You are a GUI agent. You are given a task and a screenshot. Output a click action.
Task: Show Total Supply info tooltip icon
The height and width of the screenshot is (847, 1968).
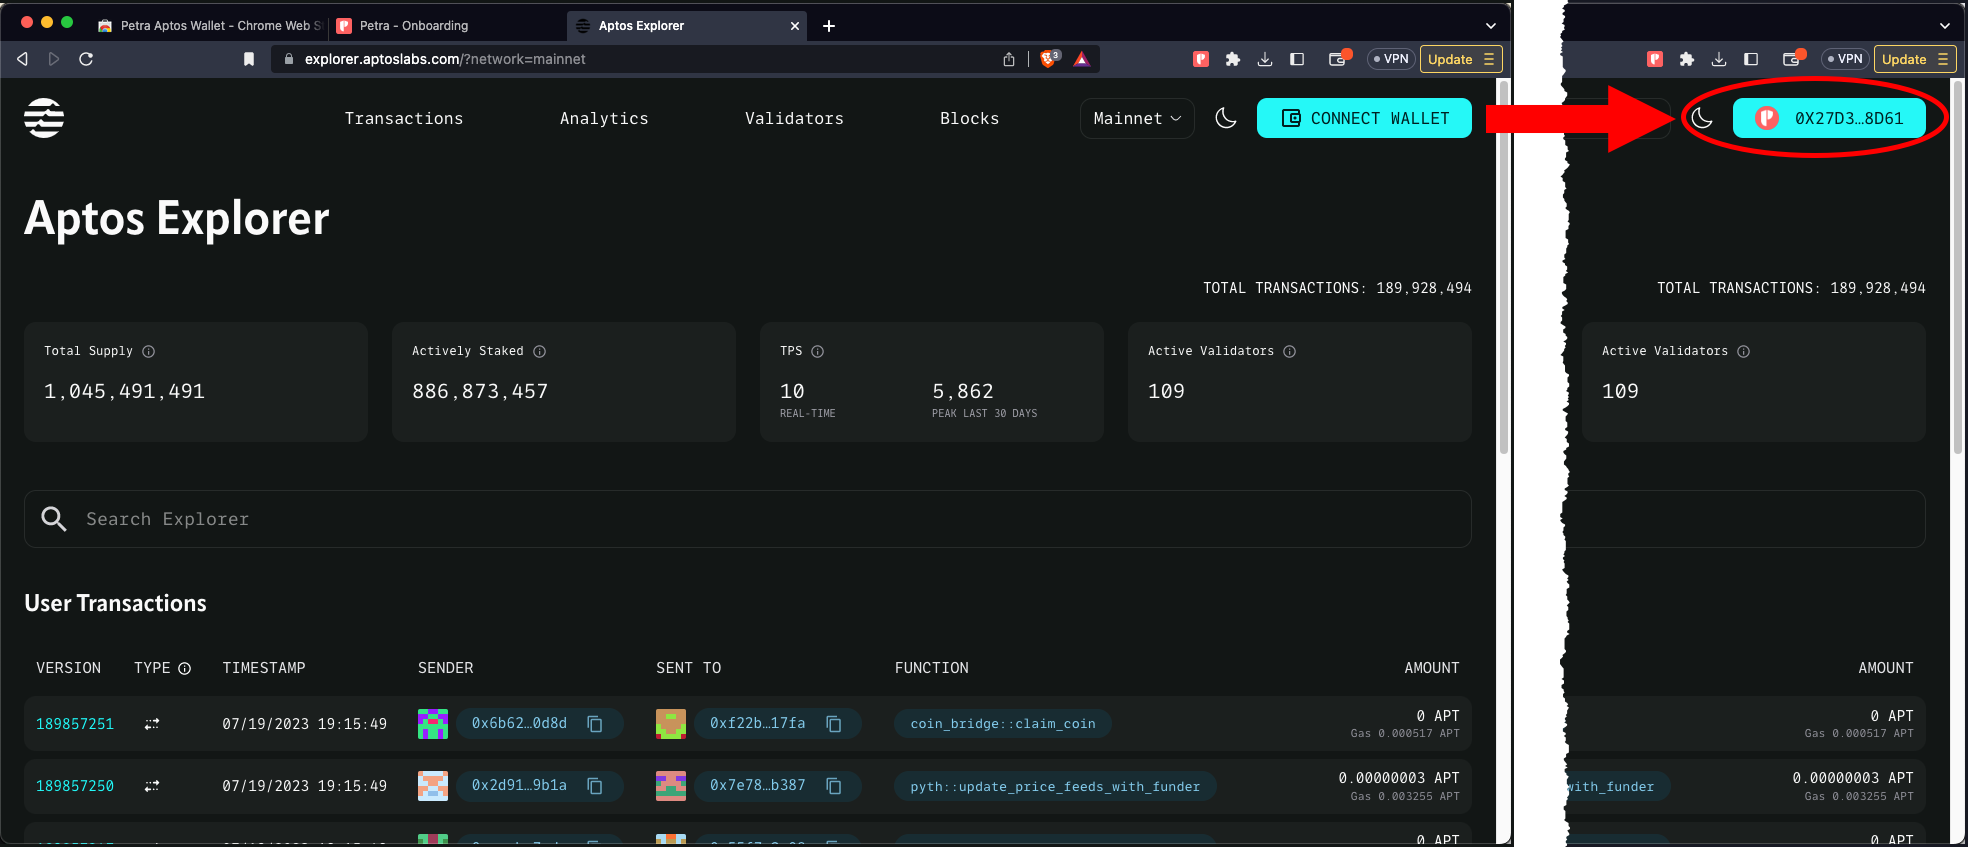(x=149, y=351)
